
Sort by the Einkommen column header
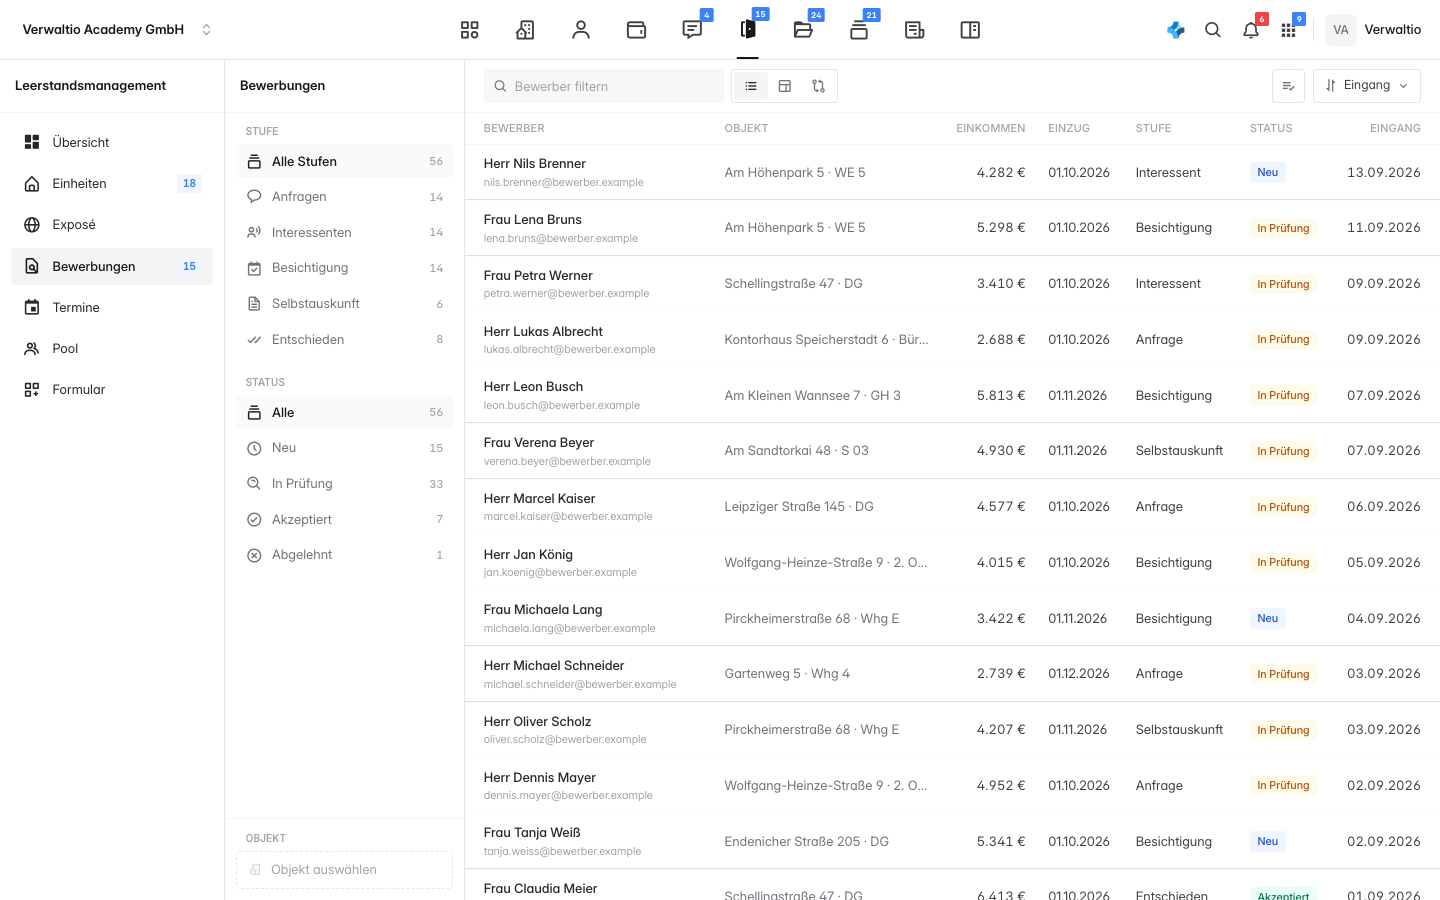990,128
